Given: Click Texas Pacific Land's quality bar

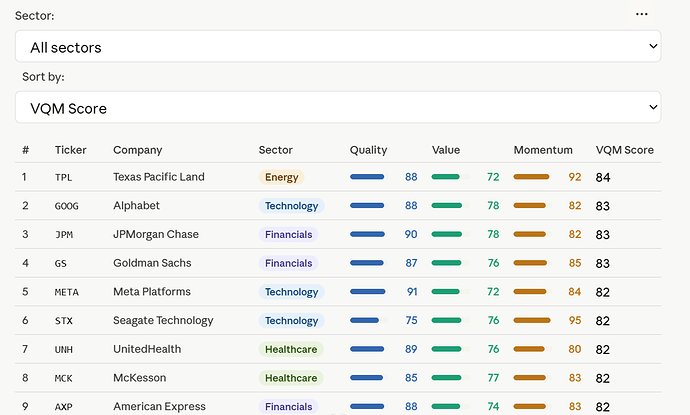Looking at the screenshot, I should click(367, 177).
